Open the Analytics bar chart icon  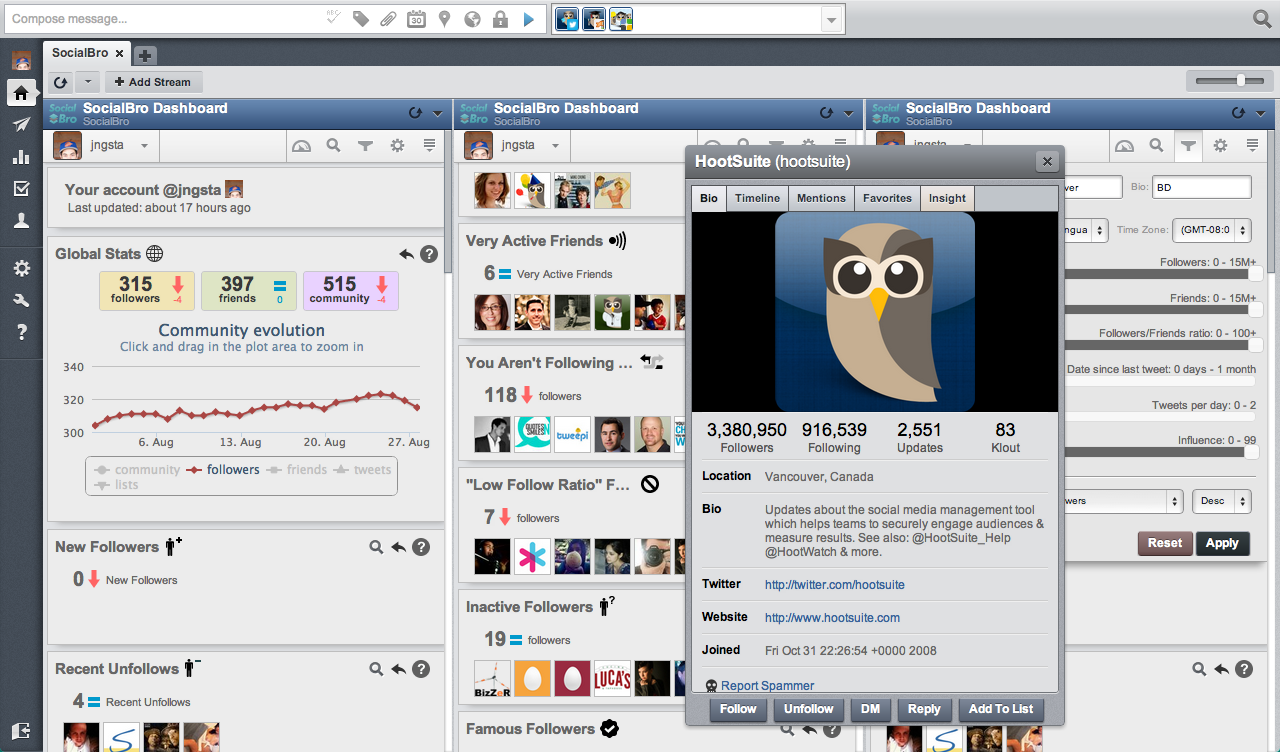[21, 156]
